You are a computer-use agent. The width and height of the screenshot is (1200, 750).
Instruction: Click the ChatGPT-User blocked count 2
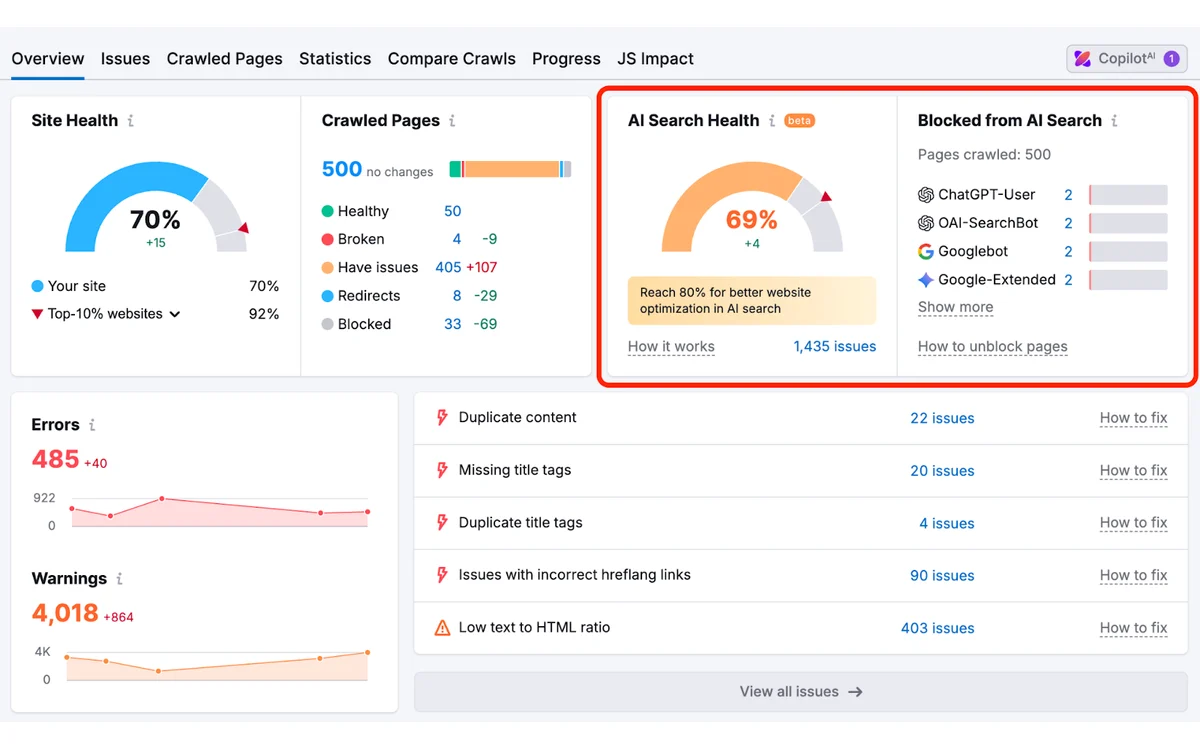1068,195
